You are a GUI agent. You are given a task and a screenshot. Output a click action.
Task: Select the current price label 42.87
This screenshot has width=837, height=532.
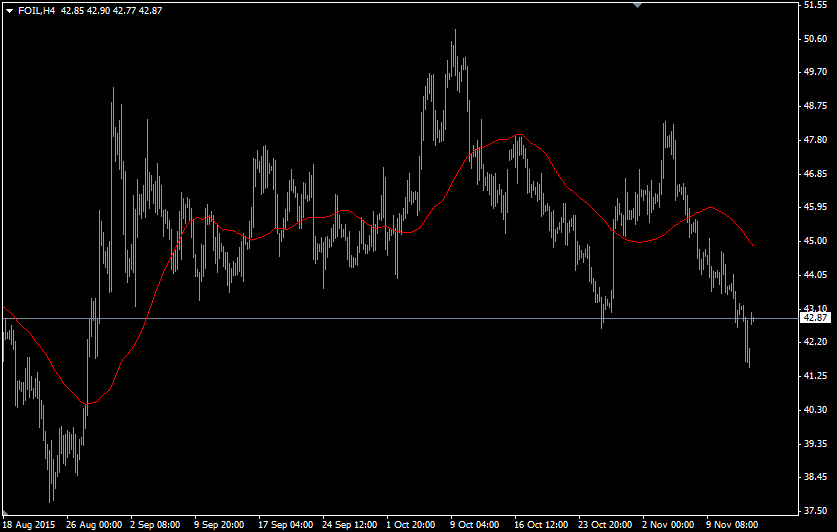(816, 318)
